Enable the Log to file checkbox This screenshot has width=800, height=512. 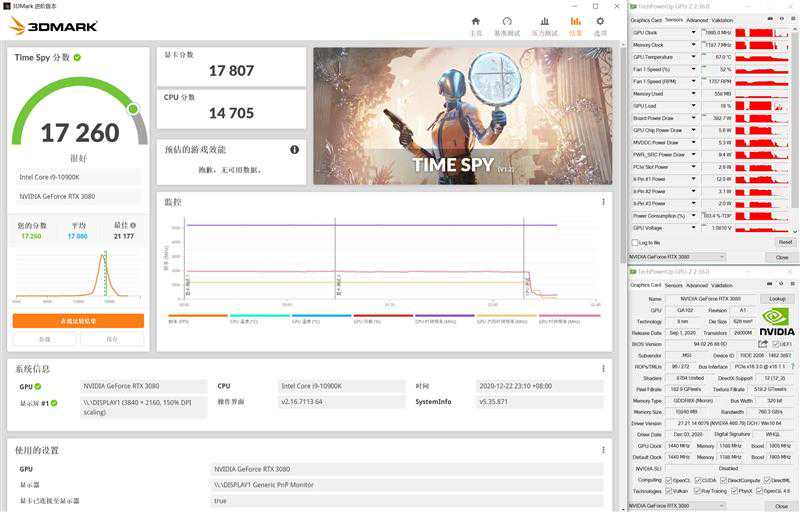635,242
